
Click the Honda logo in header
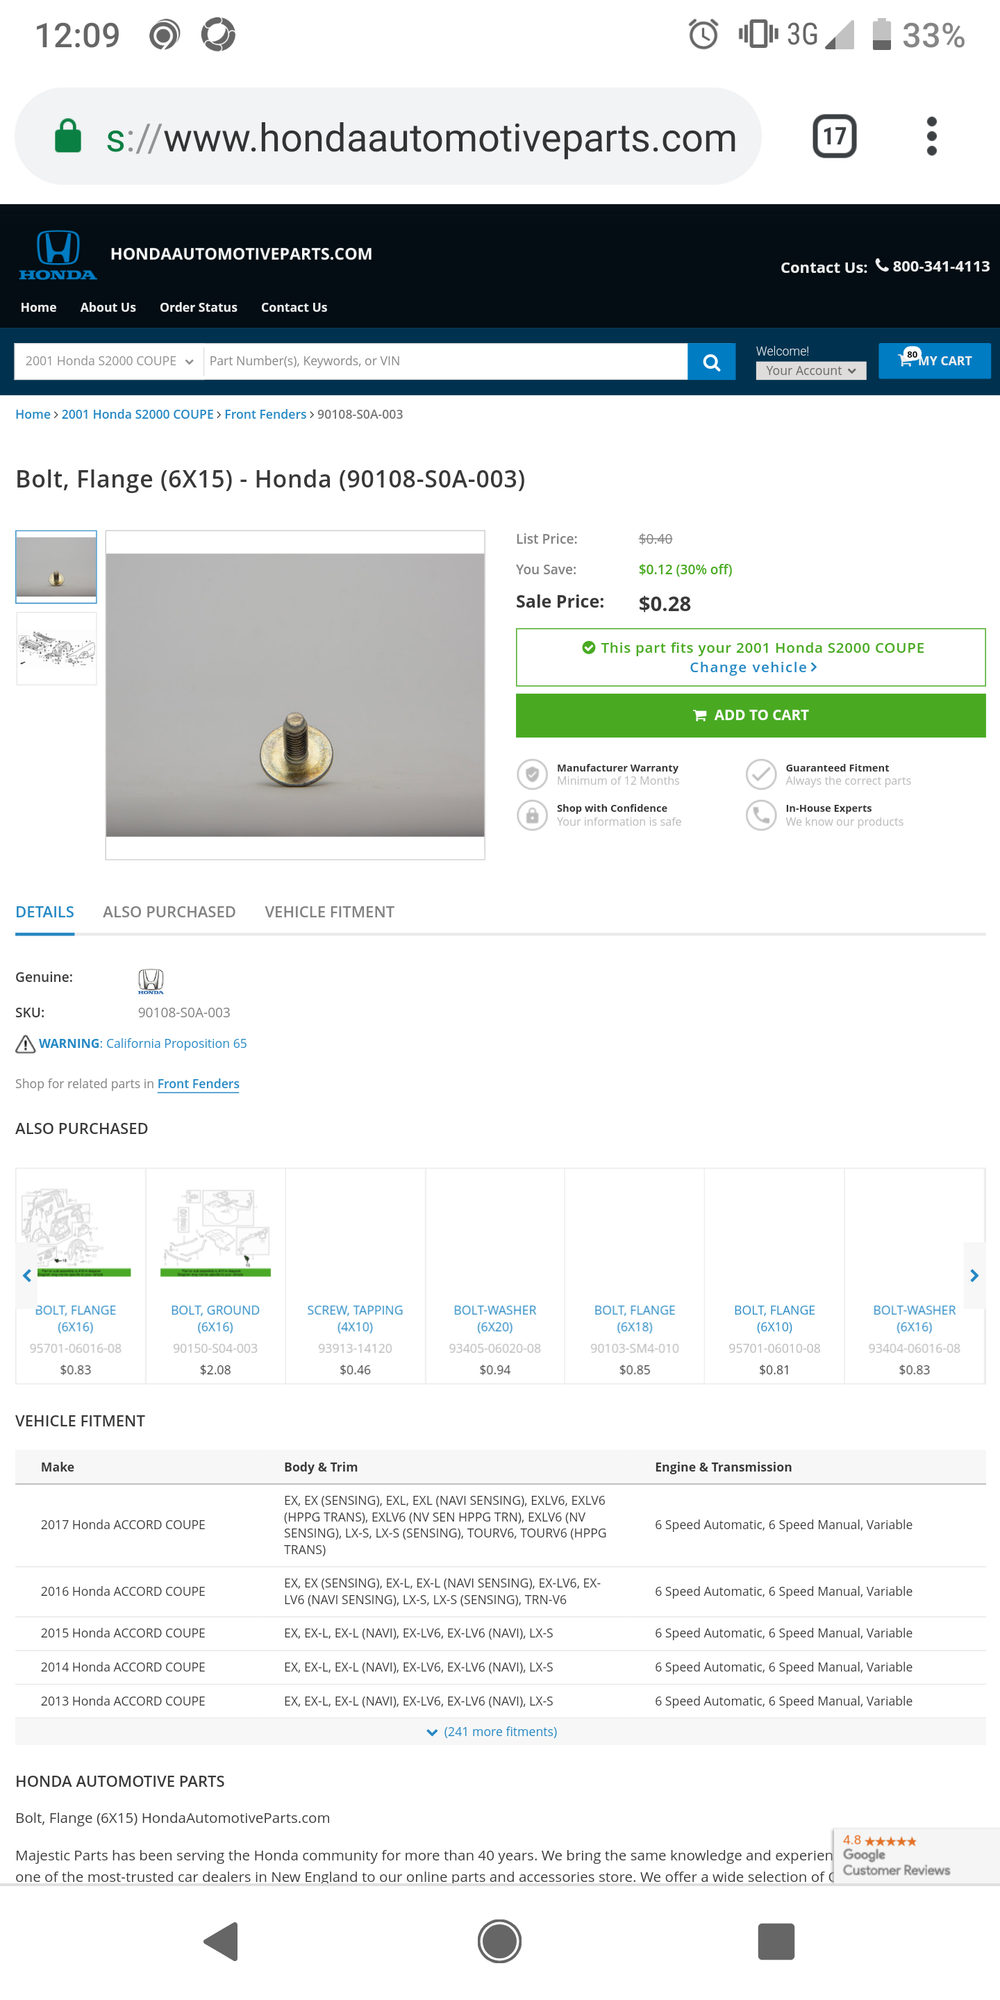pos(58,255)
